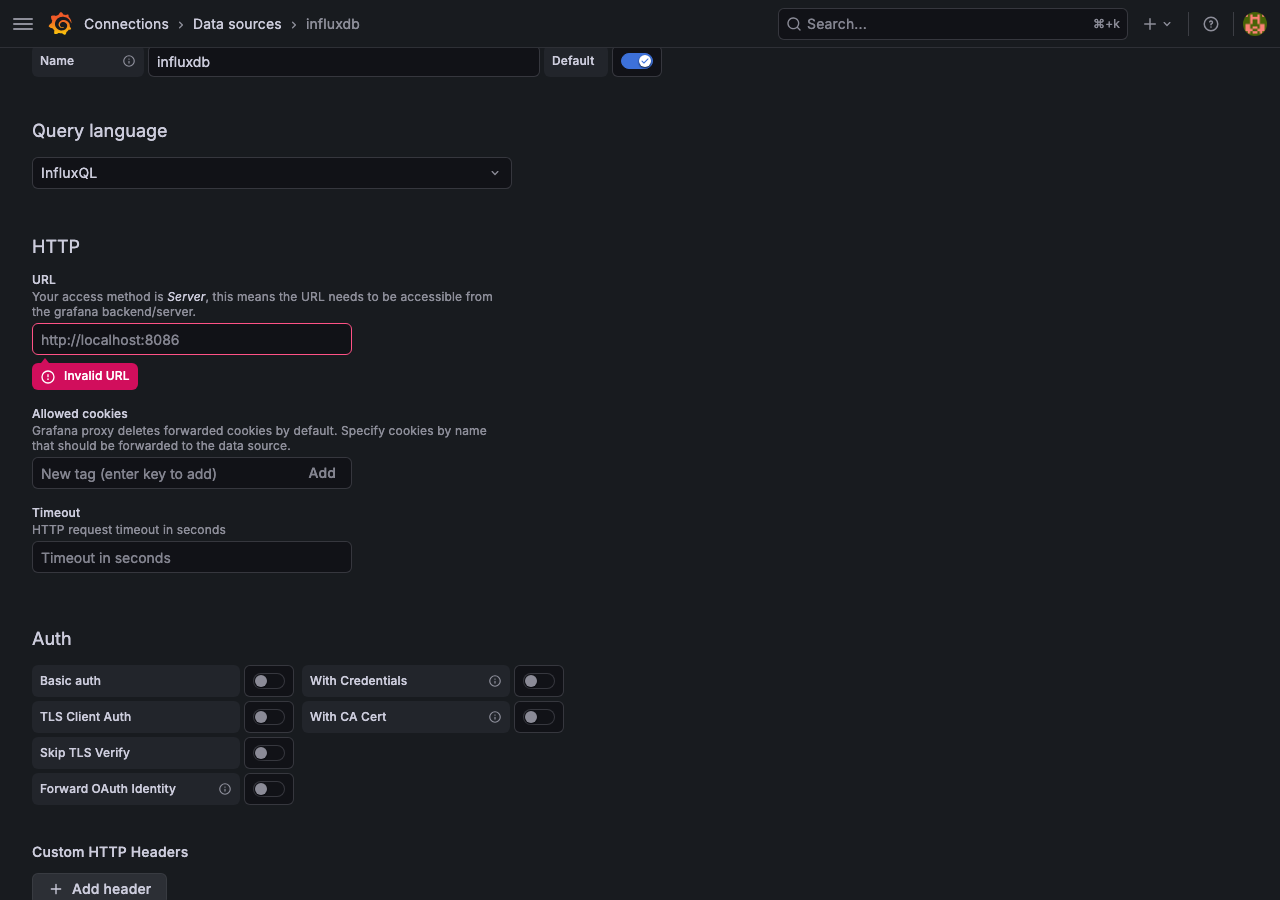Click the Skip TLS Verify label
The height and width of the screenshot is (900, 1280).
(85, 753)
